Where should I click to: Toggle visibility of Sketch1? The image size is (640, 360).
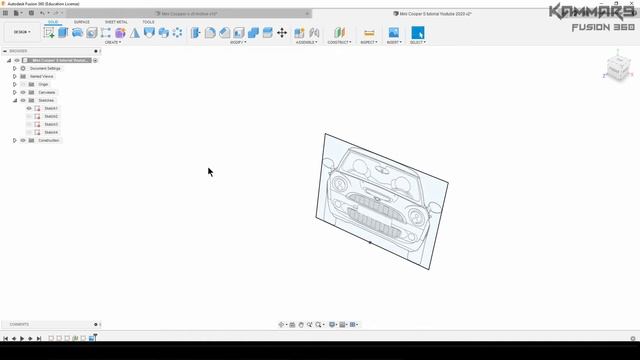(29, 108)
